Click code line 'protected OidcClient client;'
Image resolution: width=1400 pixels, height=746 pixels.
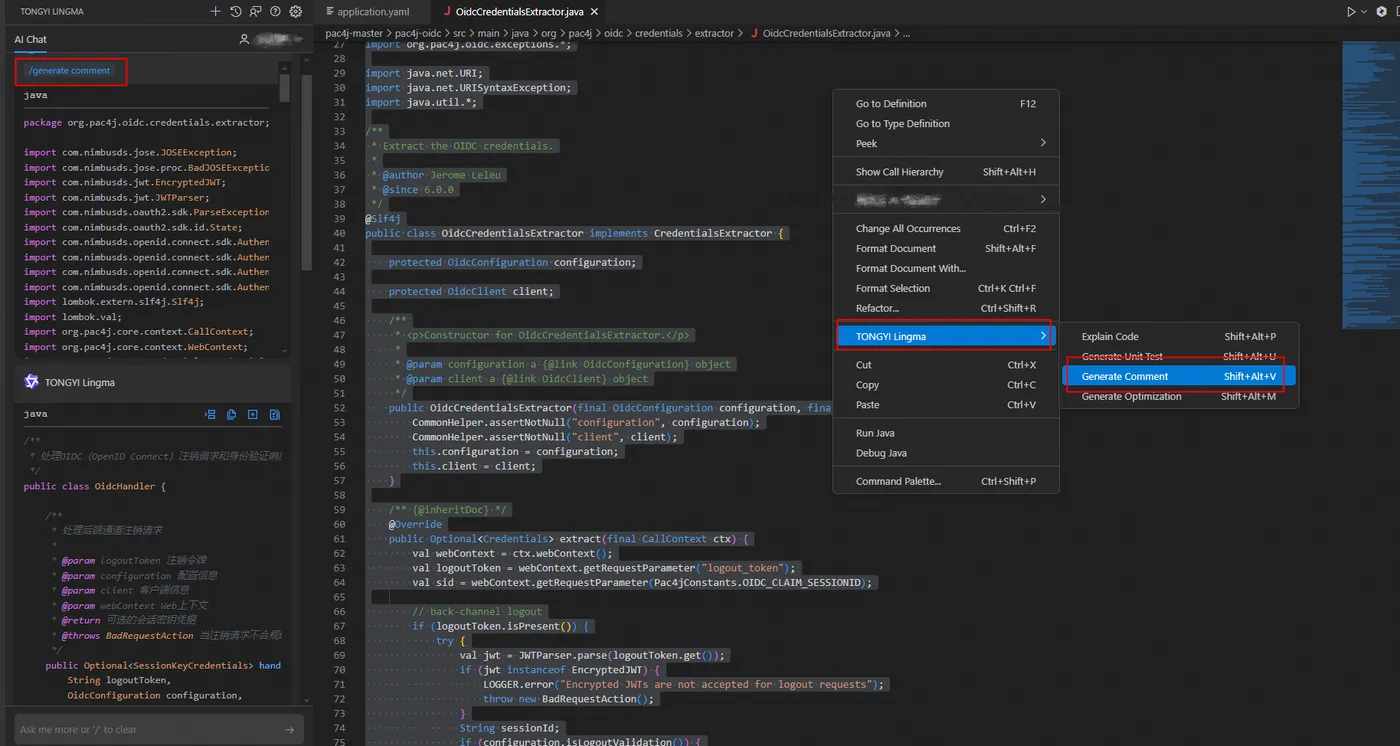tap(471, 292)
